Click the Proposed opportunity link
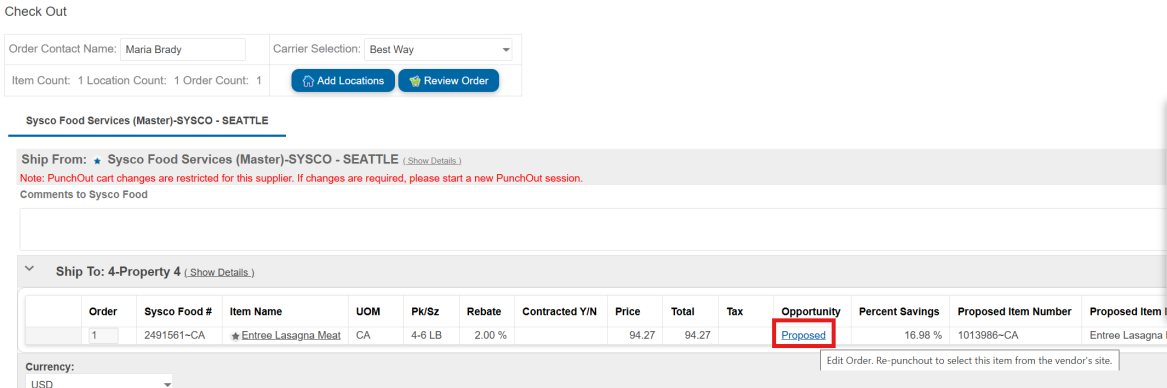The height and width of the screenshot is (388, 1167). click(803, 335)
